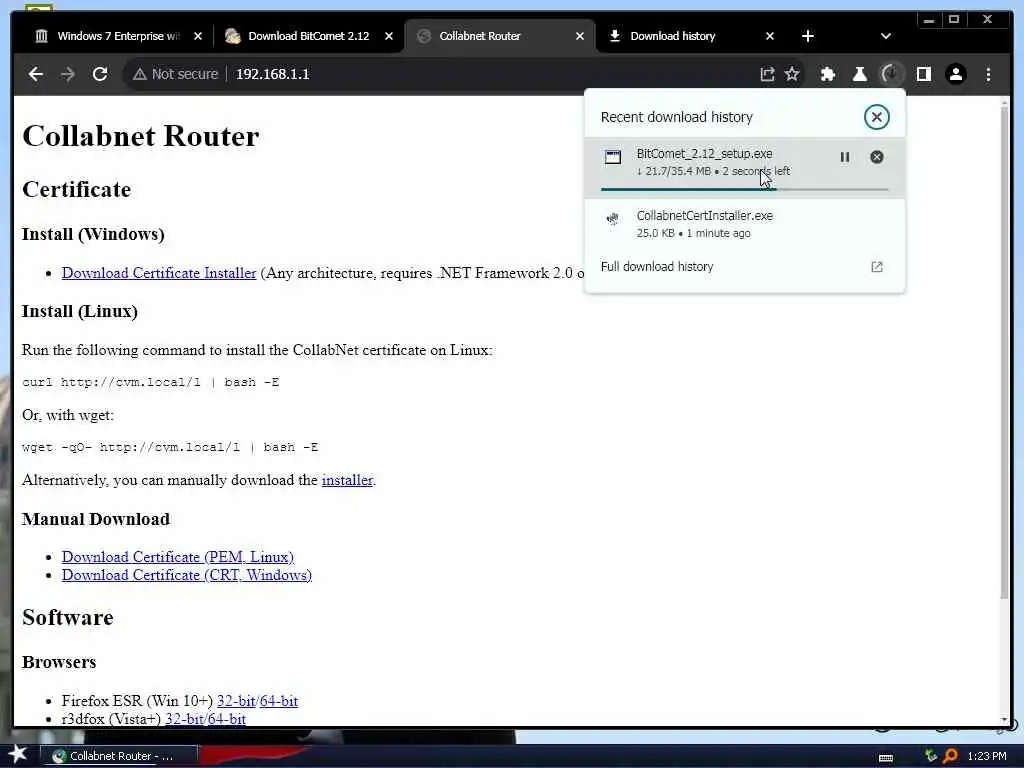Viewport: 1024px width, 768px height.
Task: Bookmark this page with the star icon
Action: [792, 74]
